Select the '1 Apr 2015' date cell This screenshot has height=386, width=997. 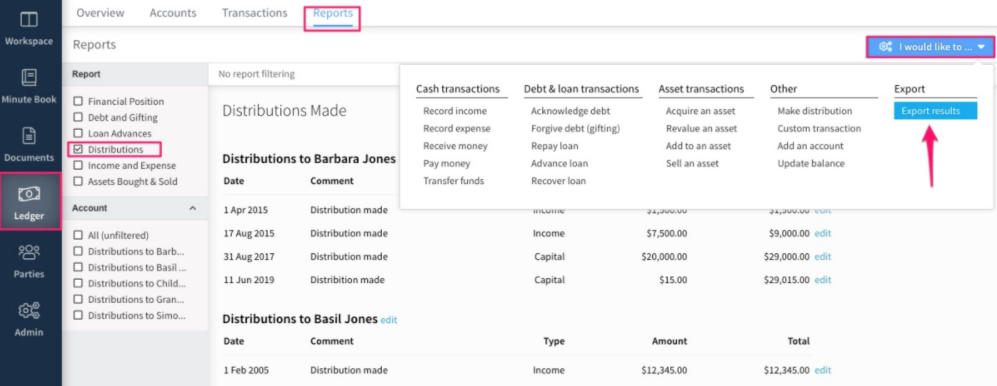click(x=245, y=210)
